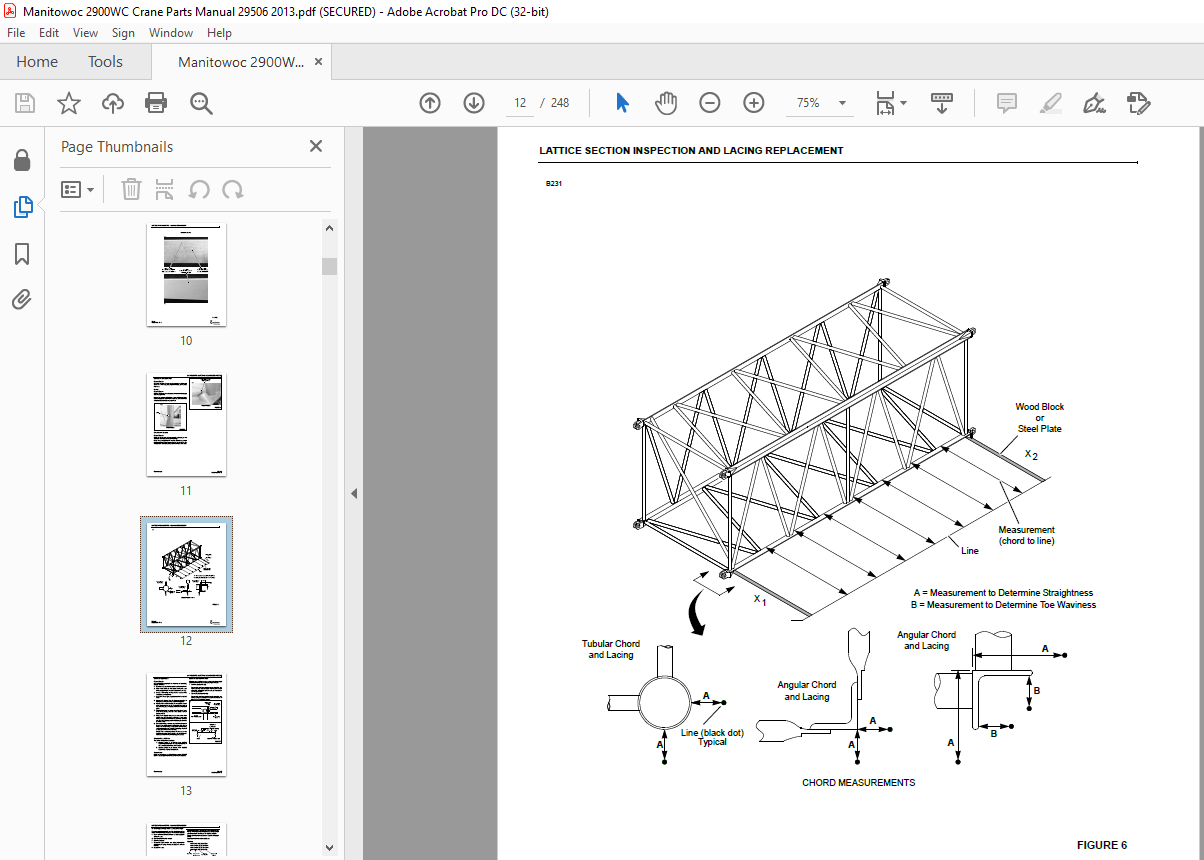Bookmark with the star icon
This screenshot has height=860, width=1204.
click(69, 103)
